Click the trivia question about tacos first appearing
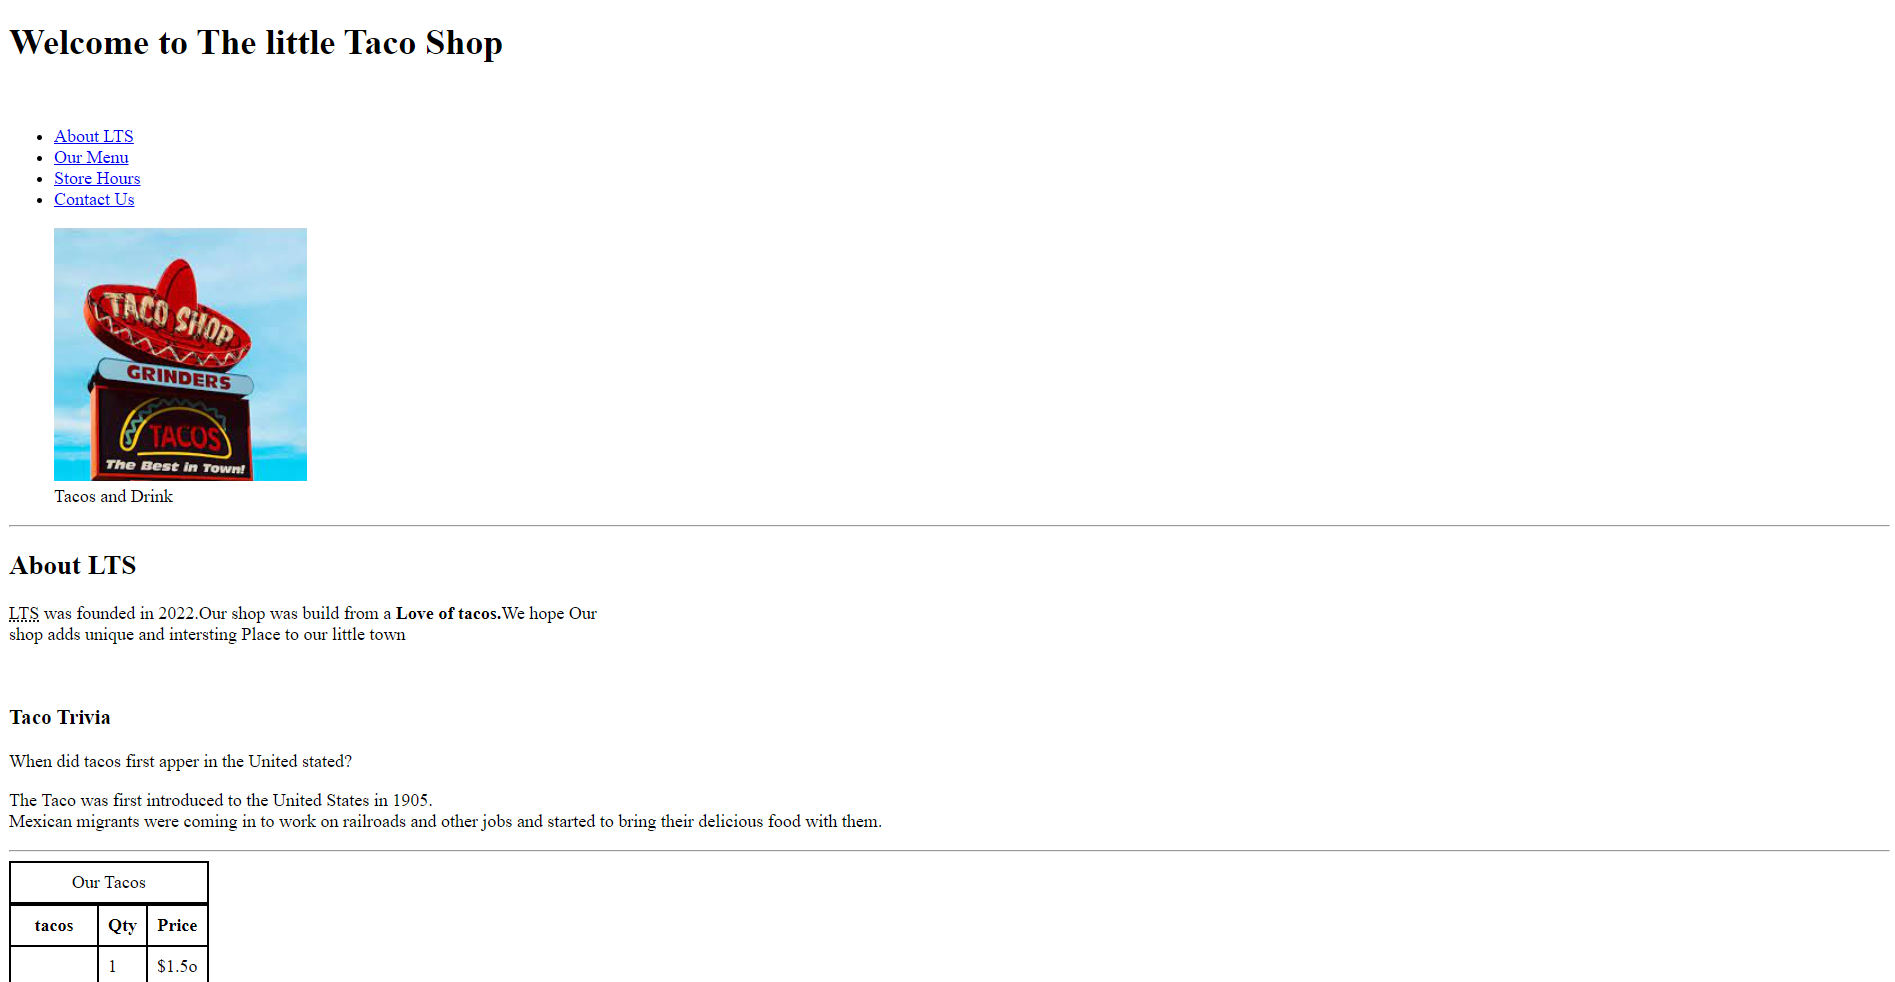1895x982 pixels. pos(181,761)
